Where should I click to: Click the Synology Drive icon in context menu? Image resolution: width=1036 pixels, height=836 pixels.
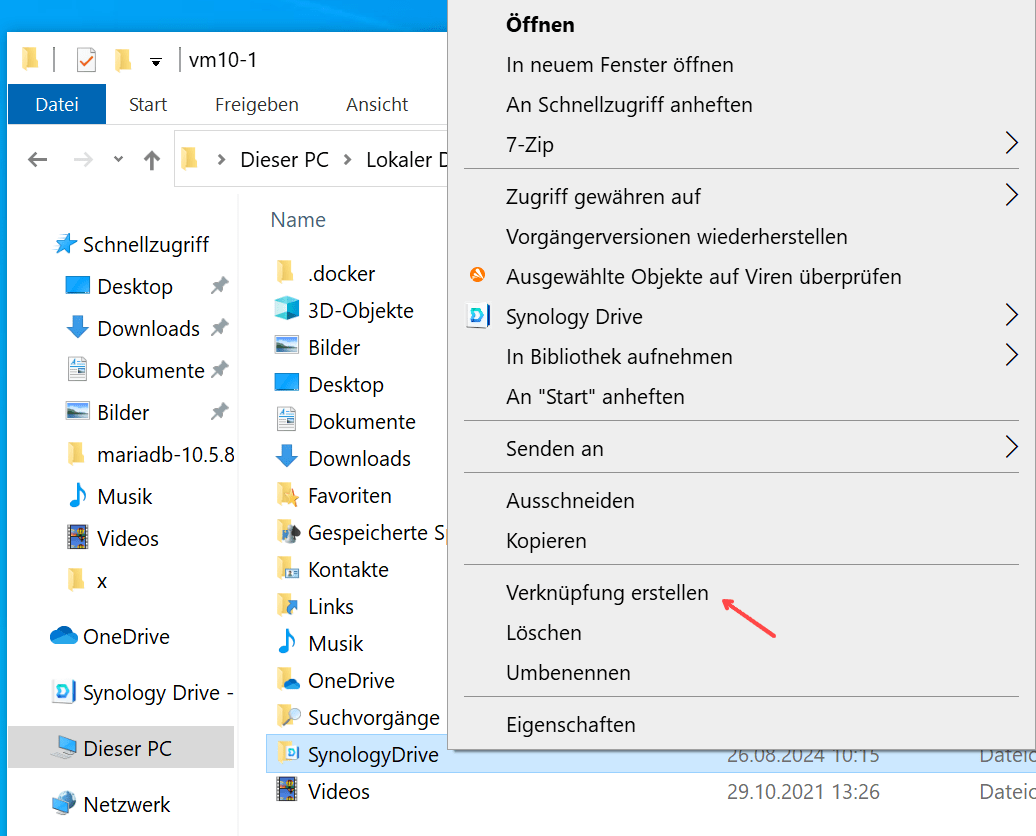478,317
